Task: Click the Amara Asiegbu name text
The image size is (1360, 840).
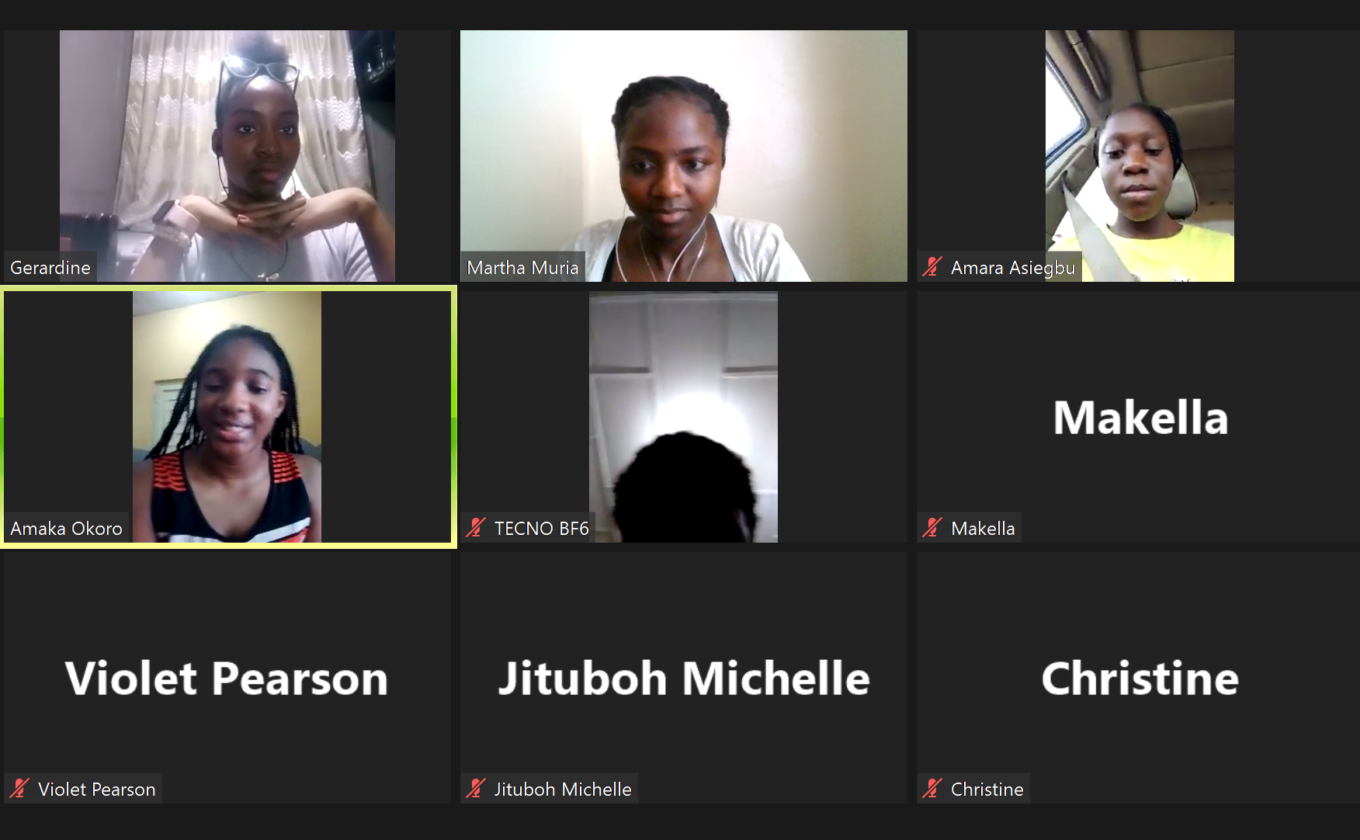Action: (x=1013, y=267)
